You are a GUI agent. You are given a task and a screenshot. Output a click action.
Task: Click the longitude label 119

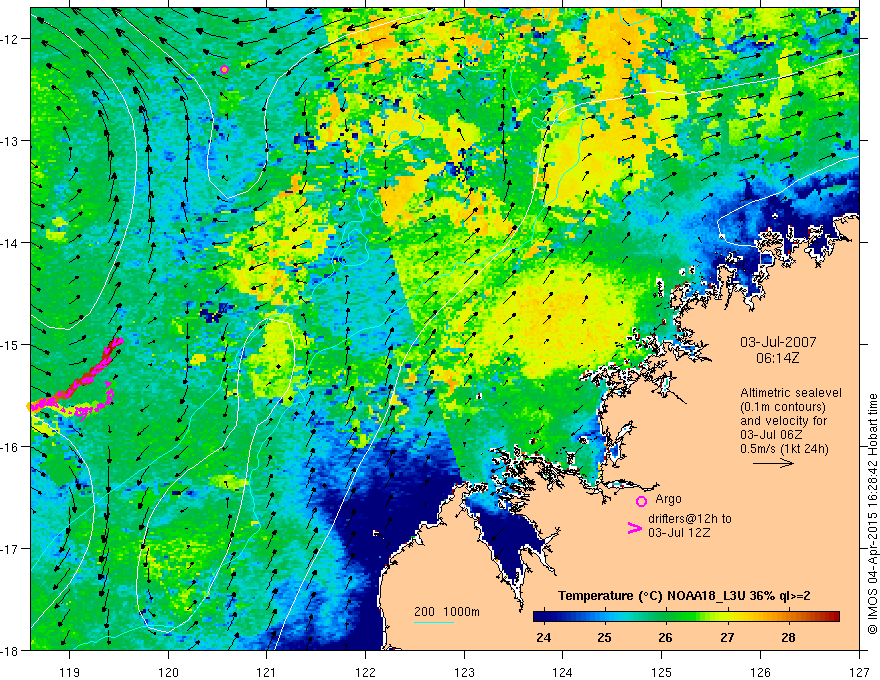pyautogui.click(x=70, y=672)
